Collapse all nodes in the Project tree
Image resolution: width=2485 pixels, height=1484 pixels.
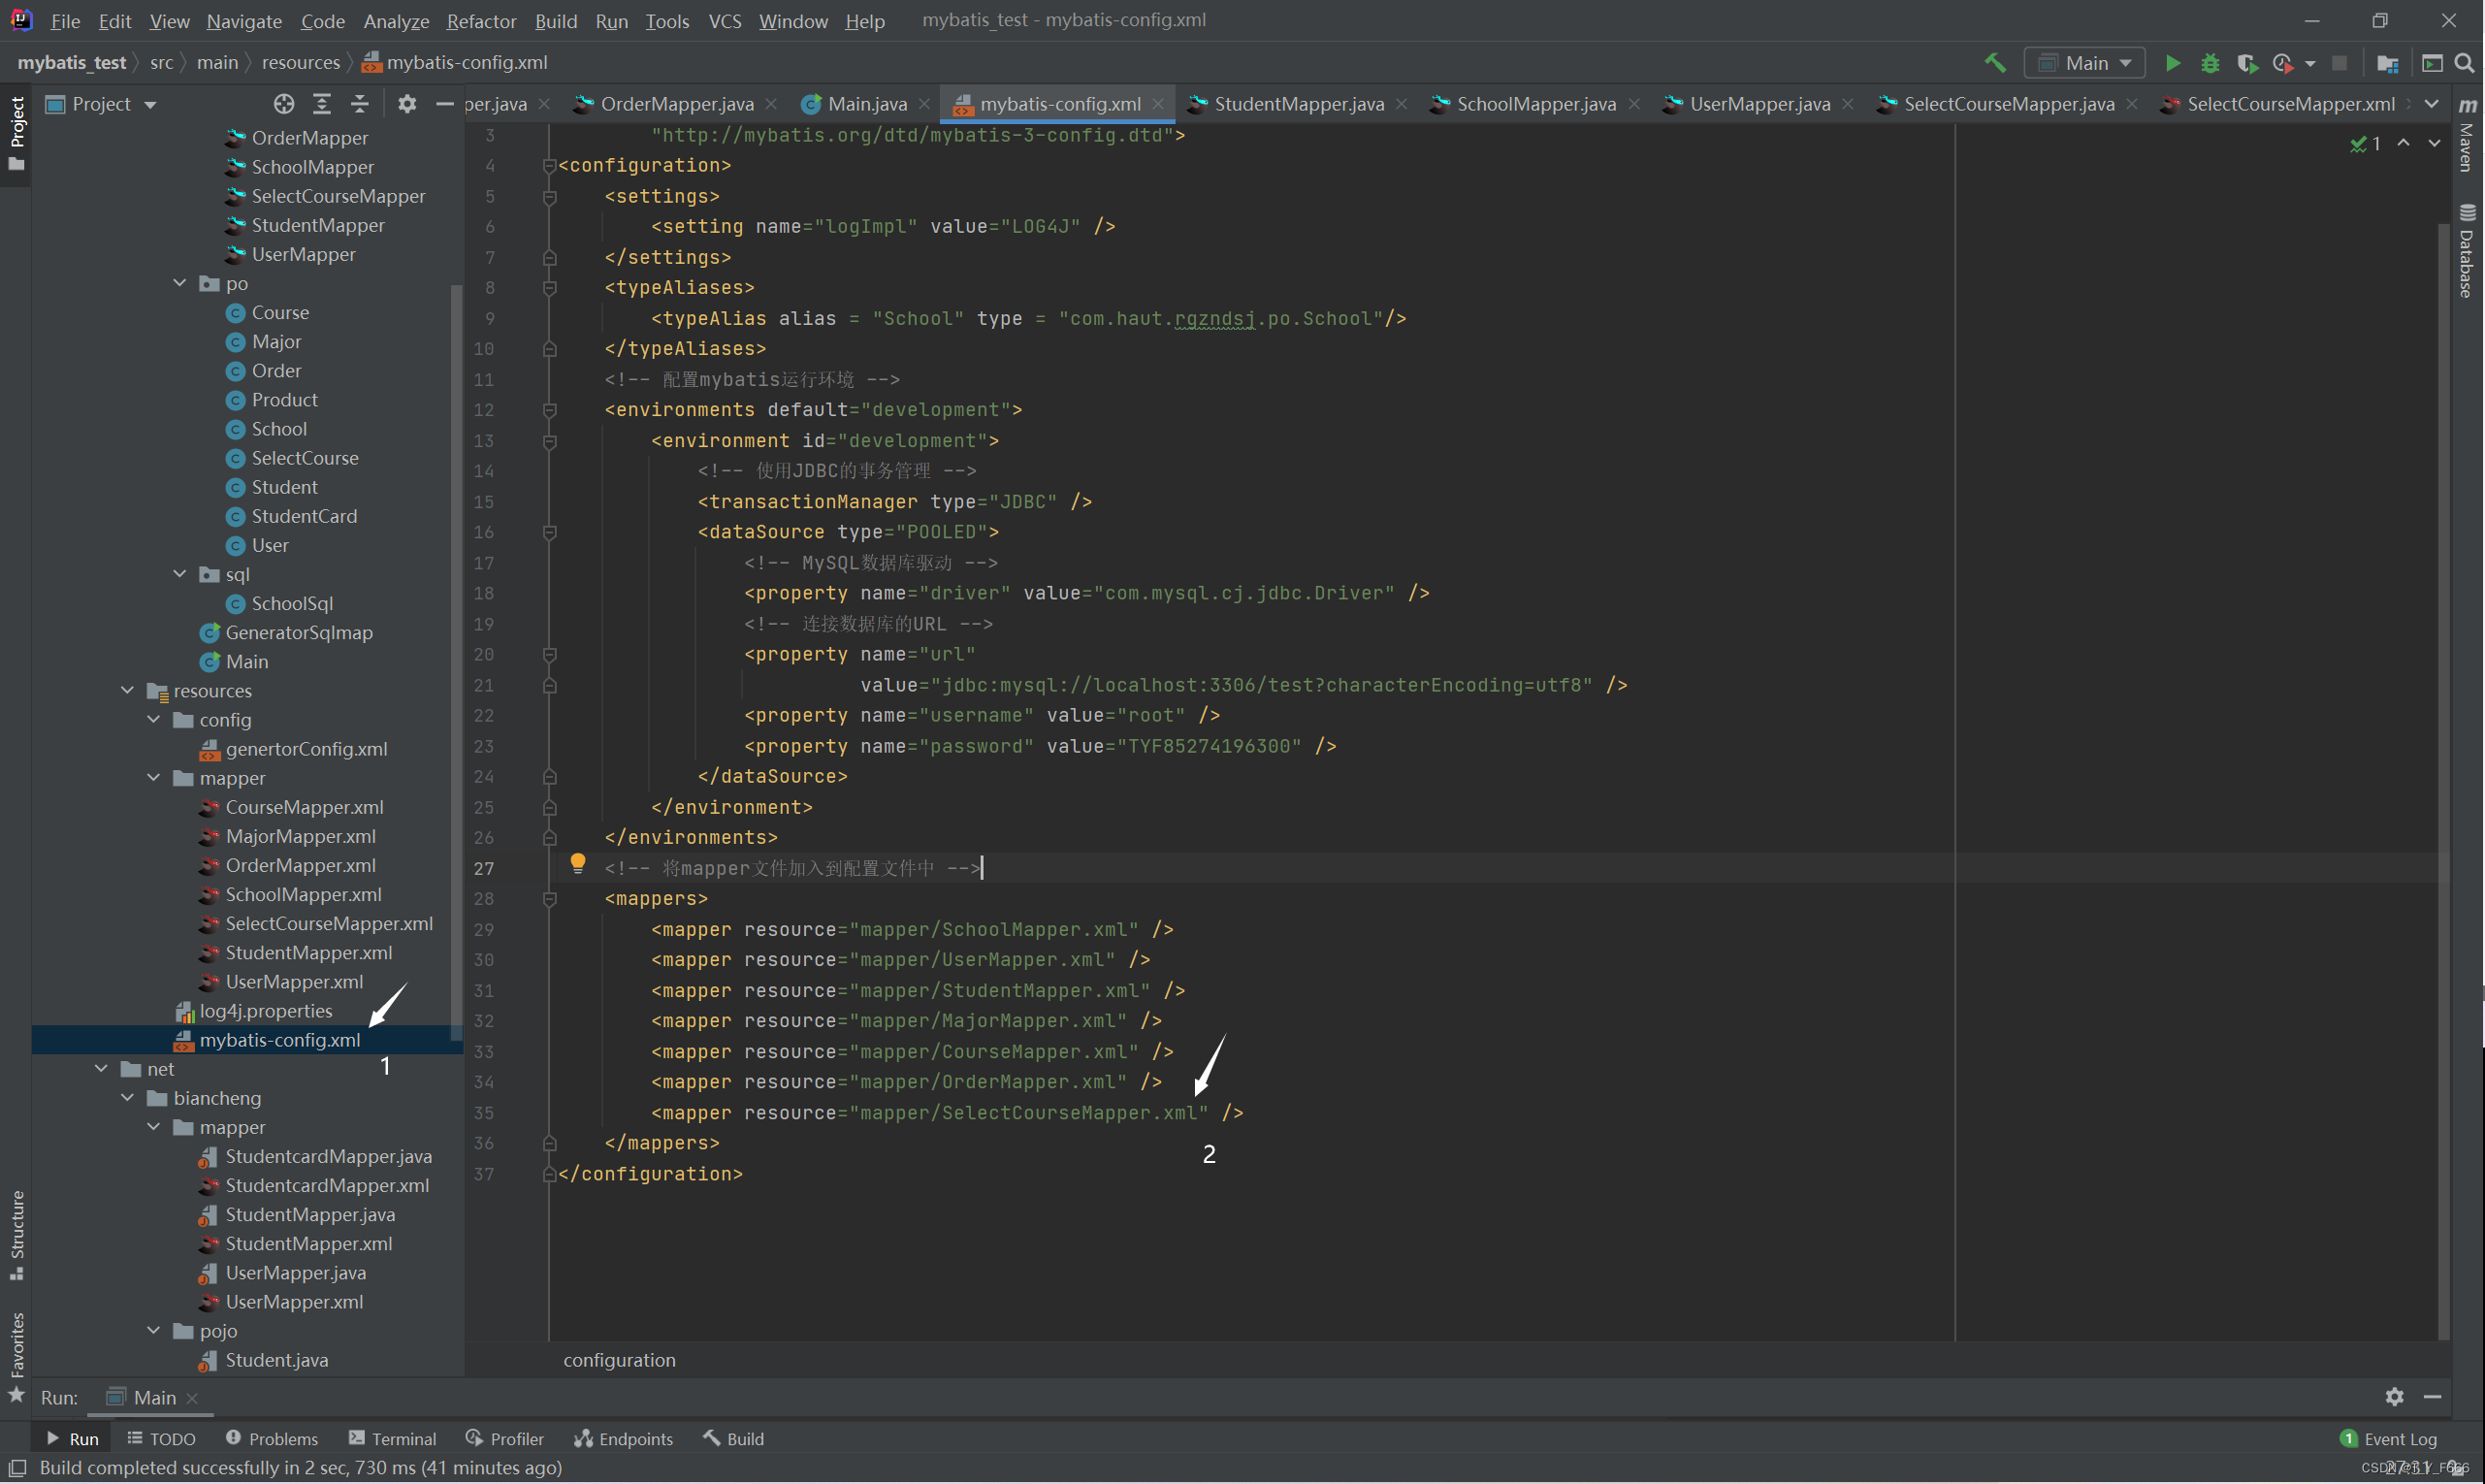358,103
